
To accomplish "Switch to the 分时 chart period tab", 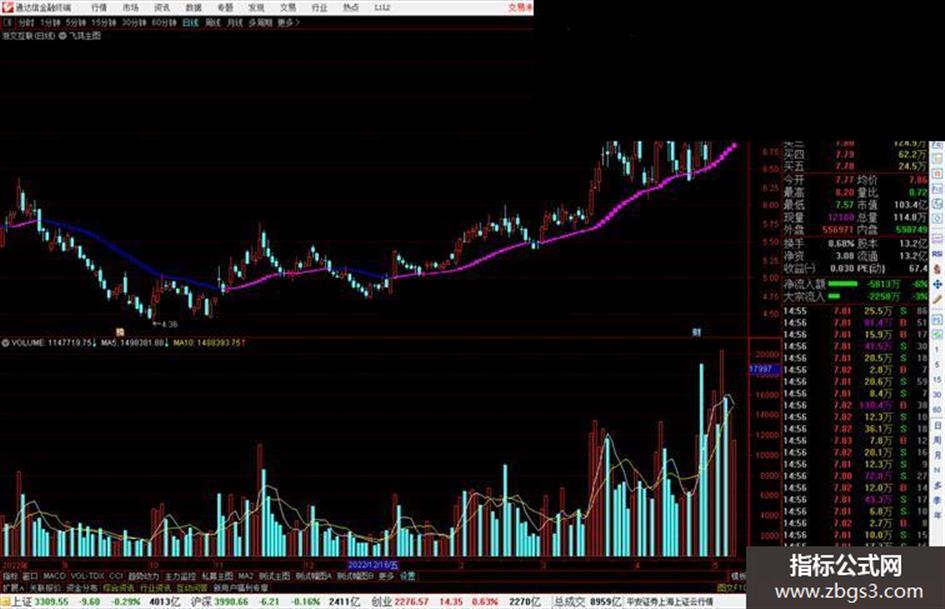I will [25, 22].
